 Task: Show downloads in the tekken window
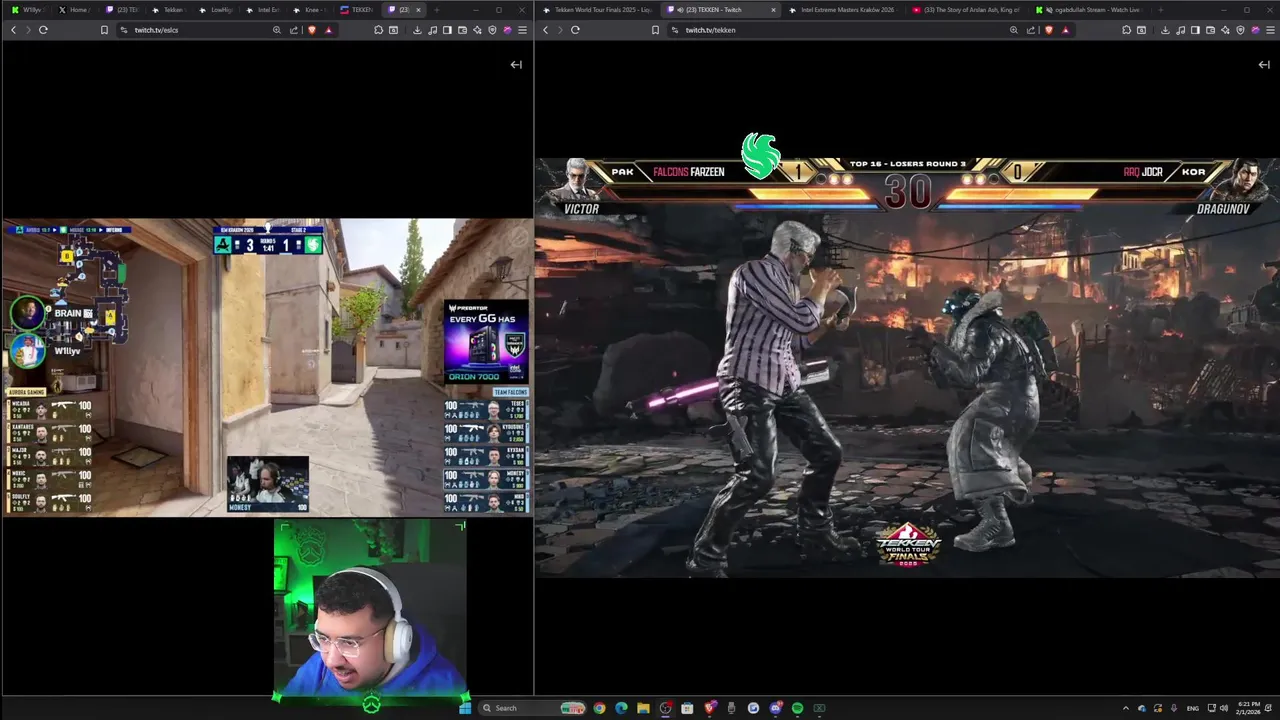[1165, 30]
